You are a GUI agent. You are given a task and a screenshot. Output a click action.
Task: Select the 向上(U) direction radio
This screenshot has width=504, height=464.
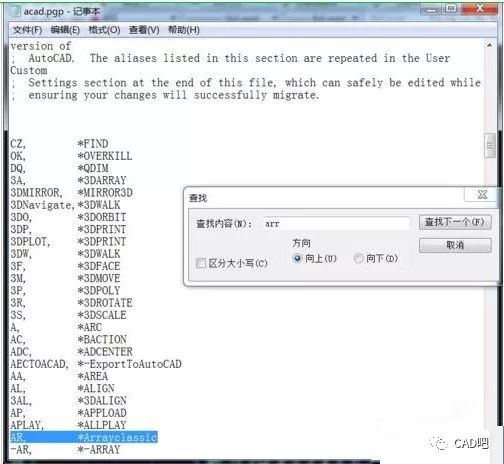297,258
